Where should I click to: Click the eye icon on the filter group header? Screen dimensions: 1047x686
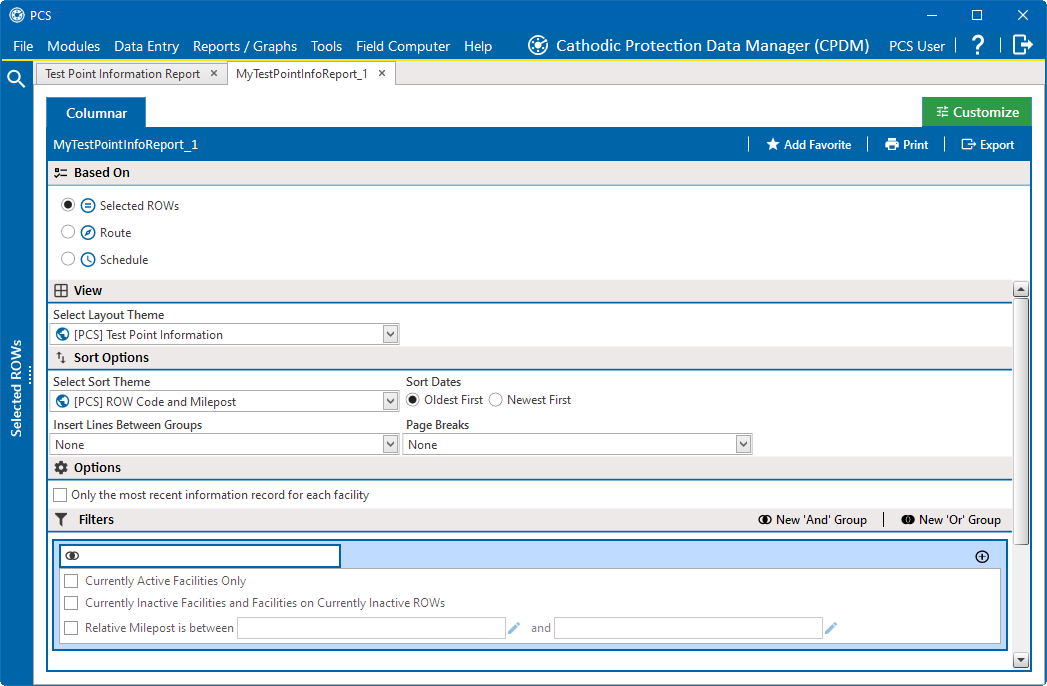(71, 555)
